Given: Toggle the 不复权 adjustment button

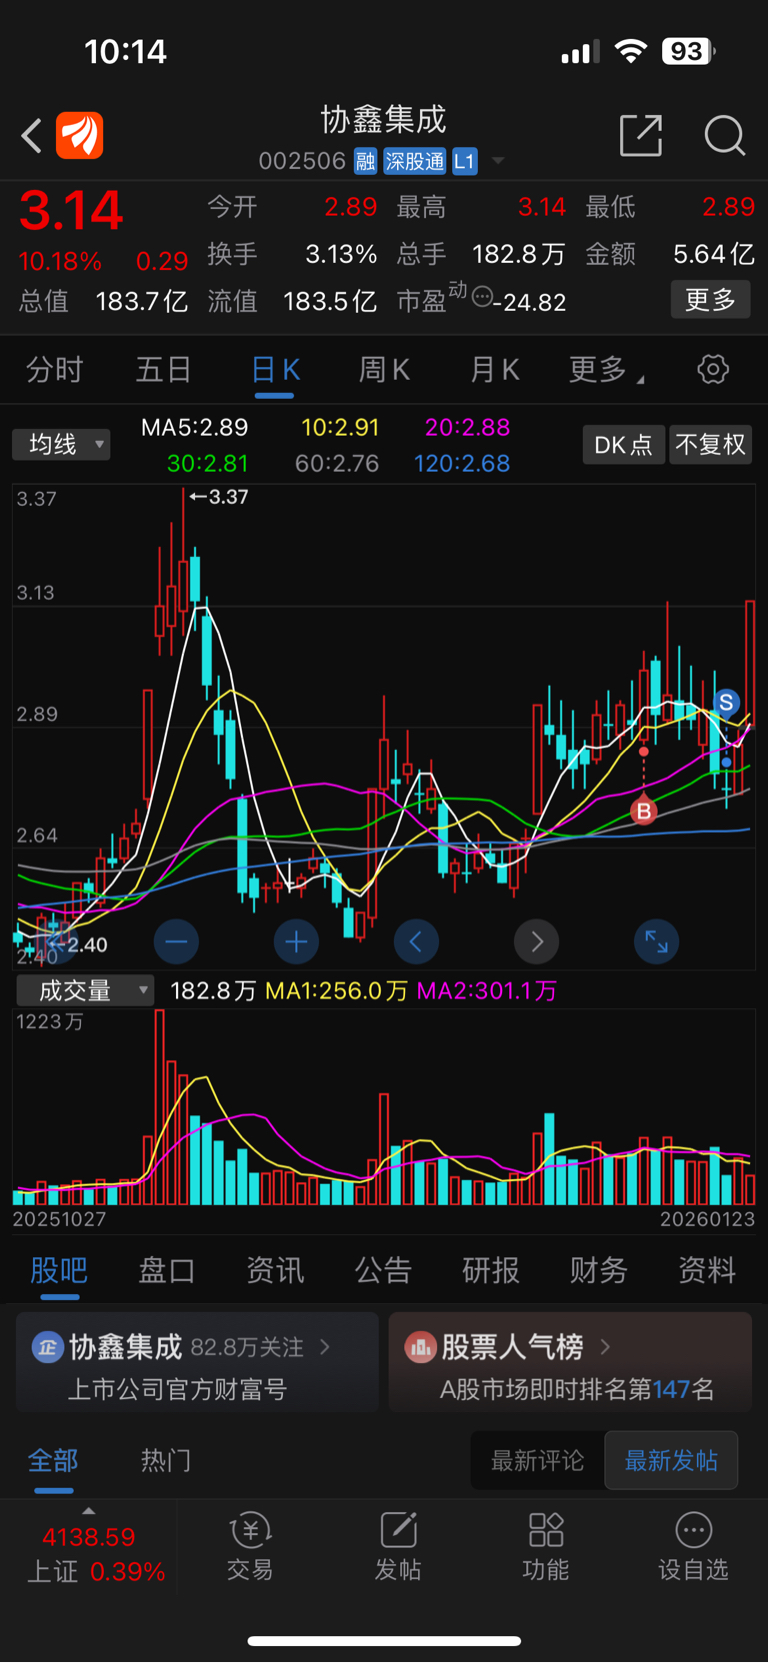Looking at the screenshot, I should tap(710, 444).
